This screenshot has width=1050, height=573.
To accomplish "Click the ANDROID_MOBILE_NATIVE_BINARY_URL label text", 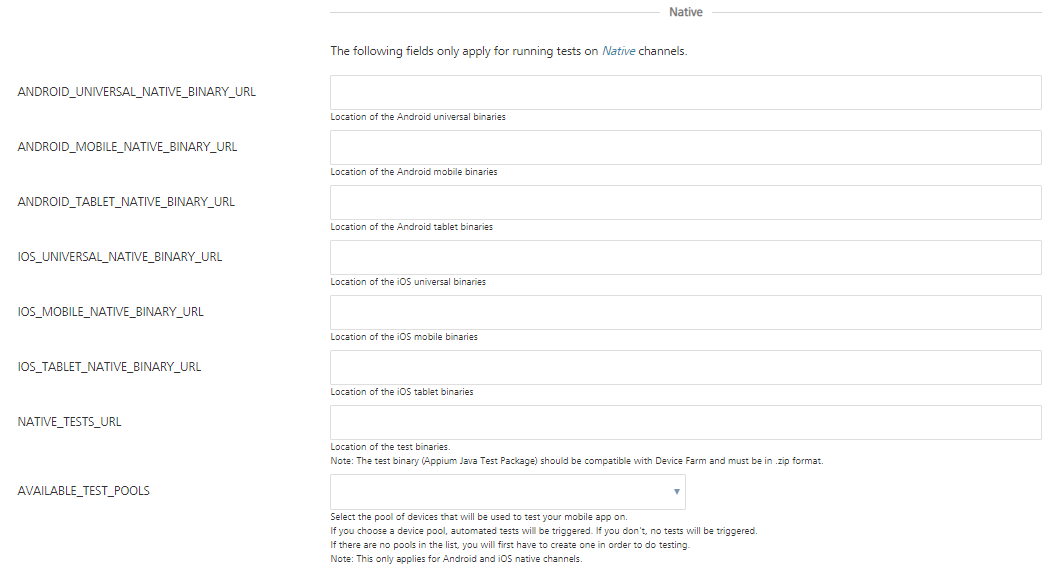I will point(127,147).
